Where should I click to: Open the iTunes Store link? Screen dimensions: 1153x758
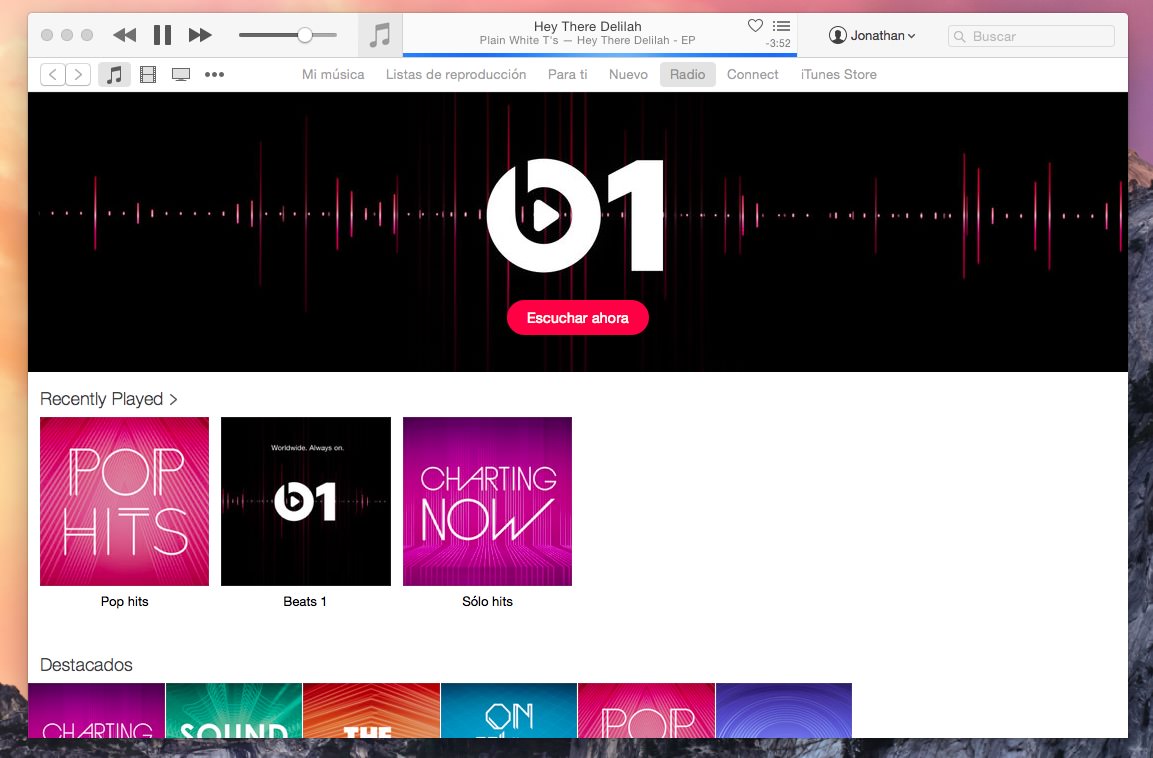coord(838,74)
